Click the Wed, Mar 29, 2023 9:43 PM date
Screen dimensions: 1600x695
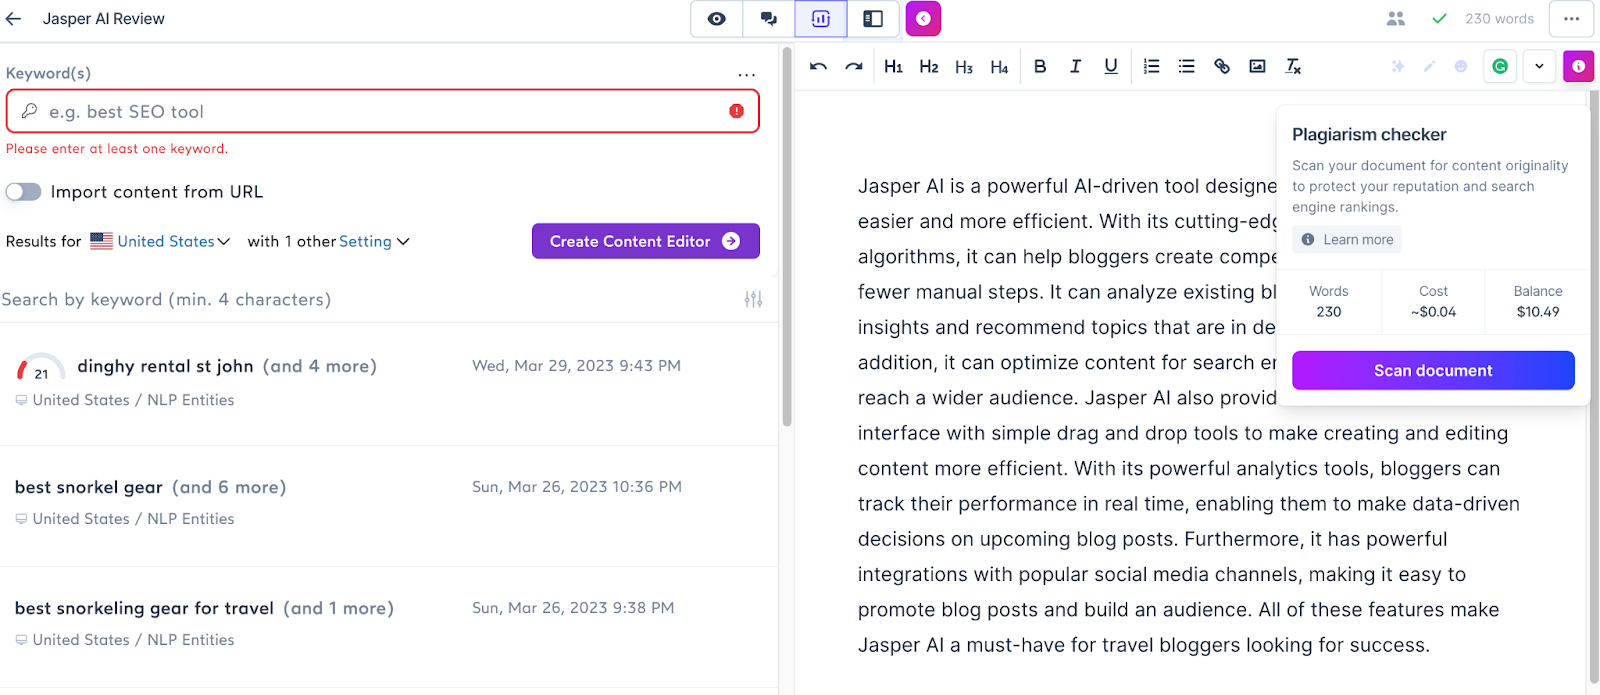[x=576, y=366]
